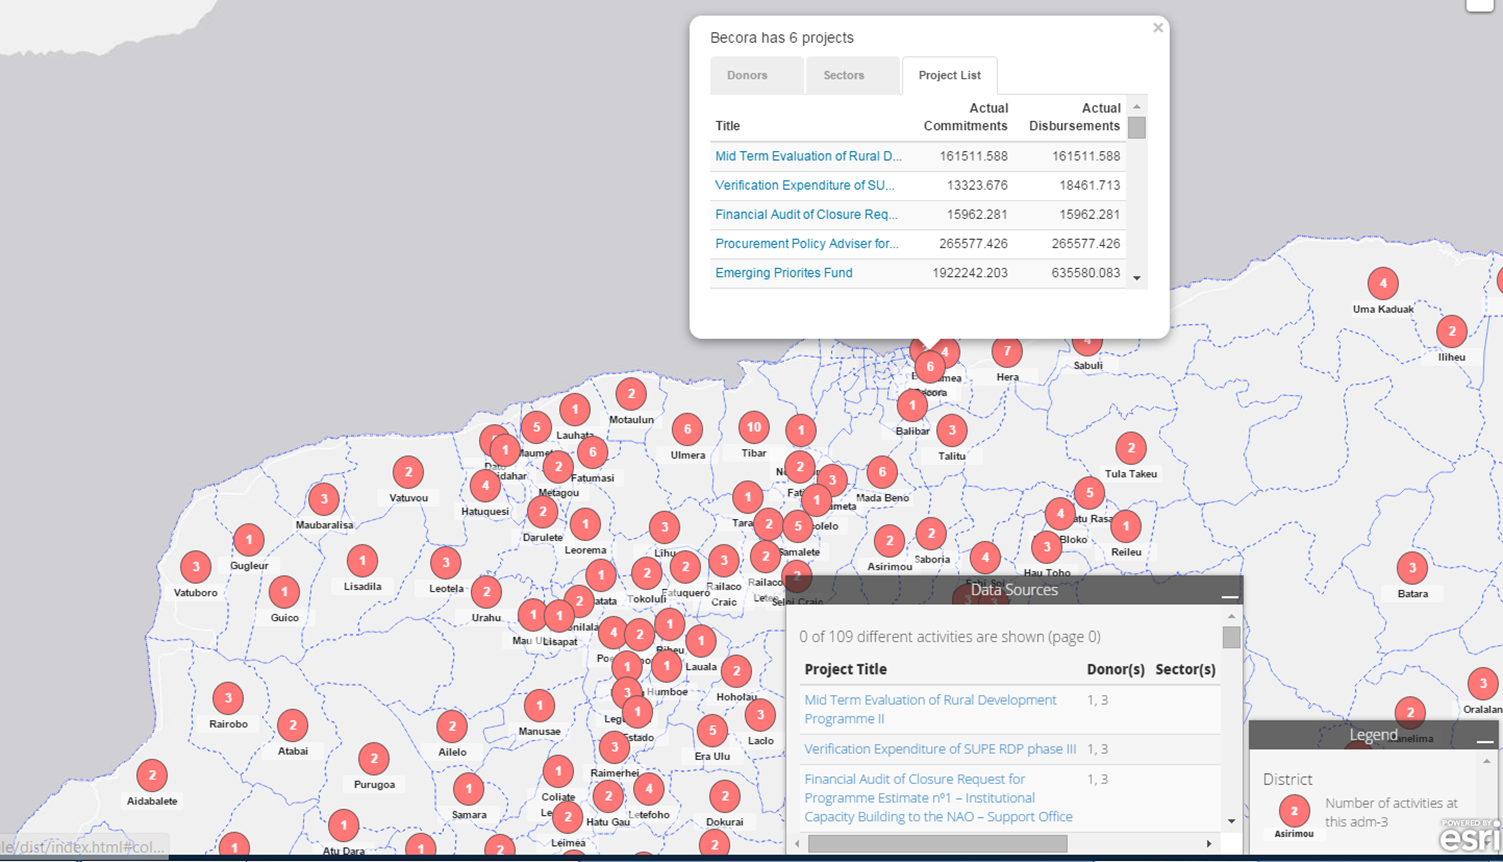Click the Data Sources horizontal scrollbar thumb

click(937, 844)
